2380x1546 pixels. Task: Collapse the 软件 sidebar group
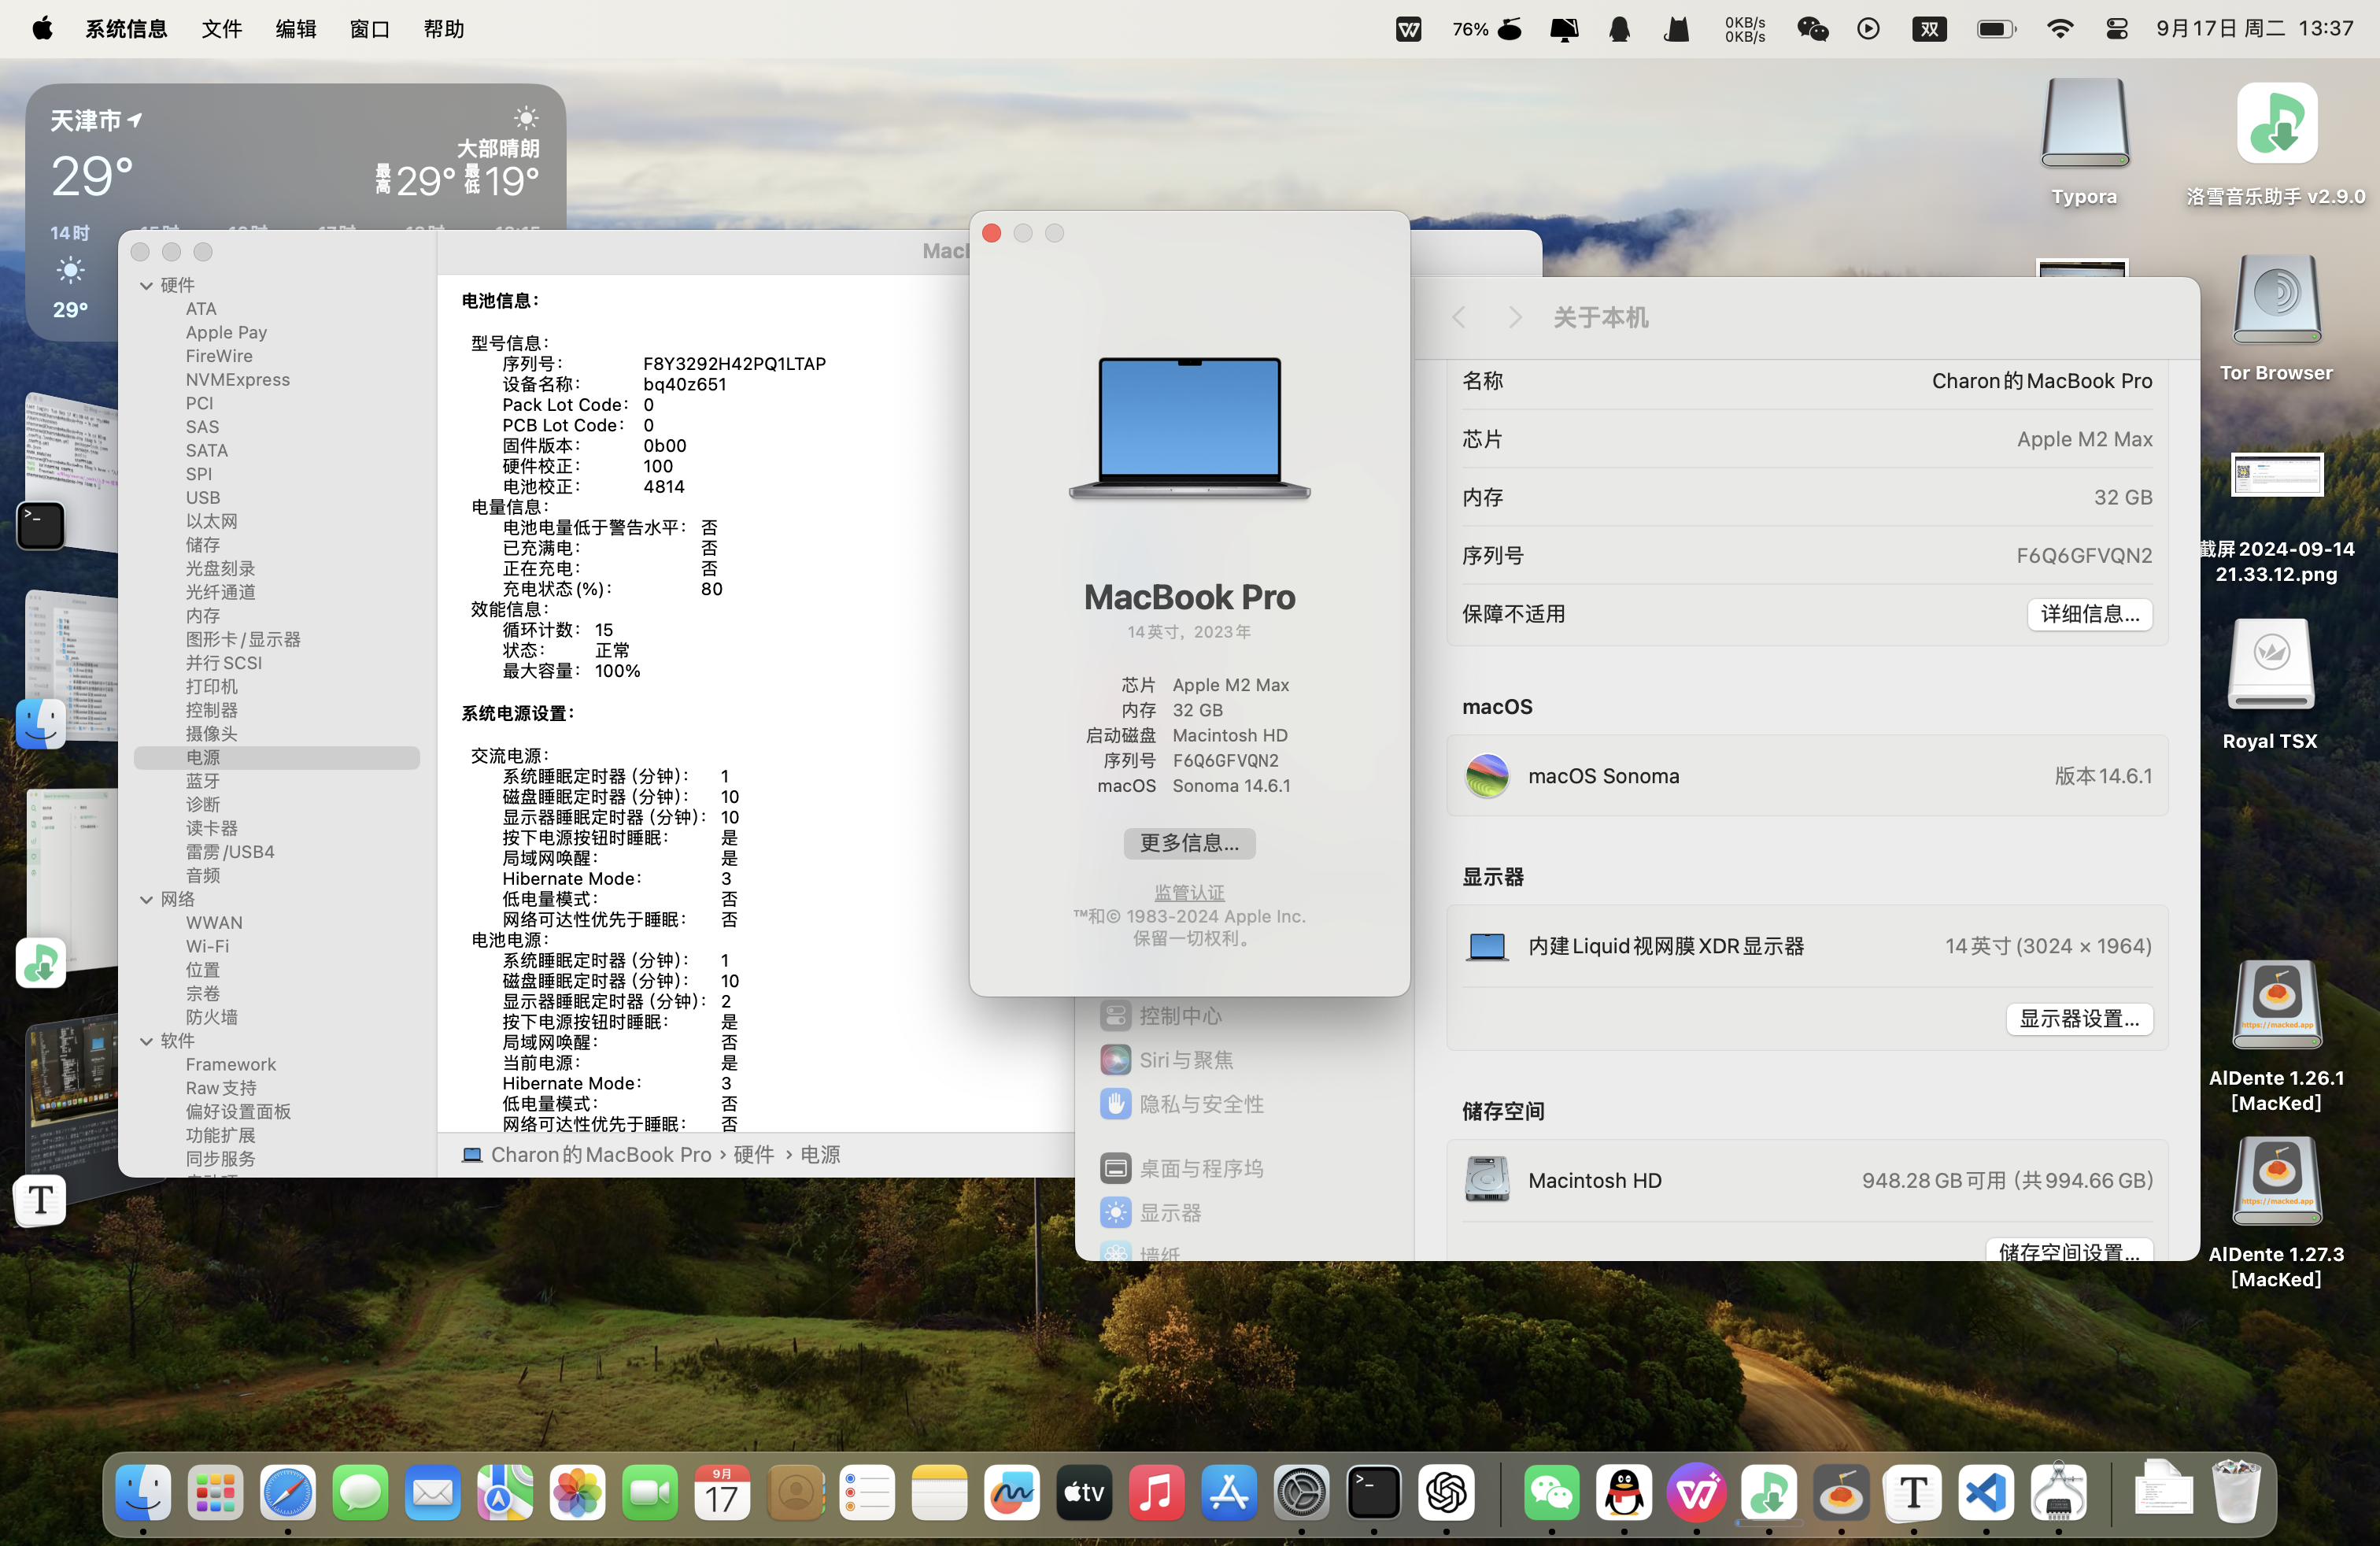coord(147,1041)
